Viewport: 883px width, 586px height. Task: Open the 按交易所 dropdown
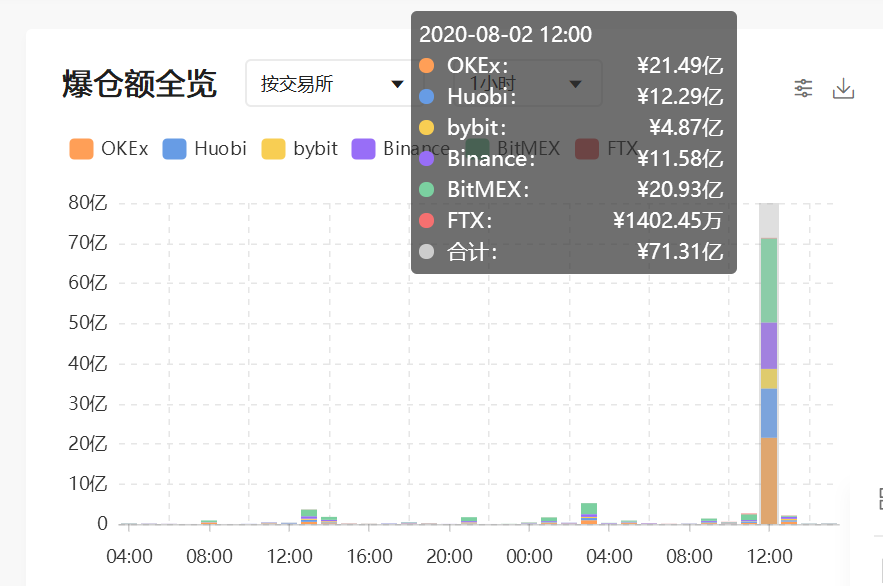click(x=331, y=83)
